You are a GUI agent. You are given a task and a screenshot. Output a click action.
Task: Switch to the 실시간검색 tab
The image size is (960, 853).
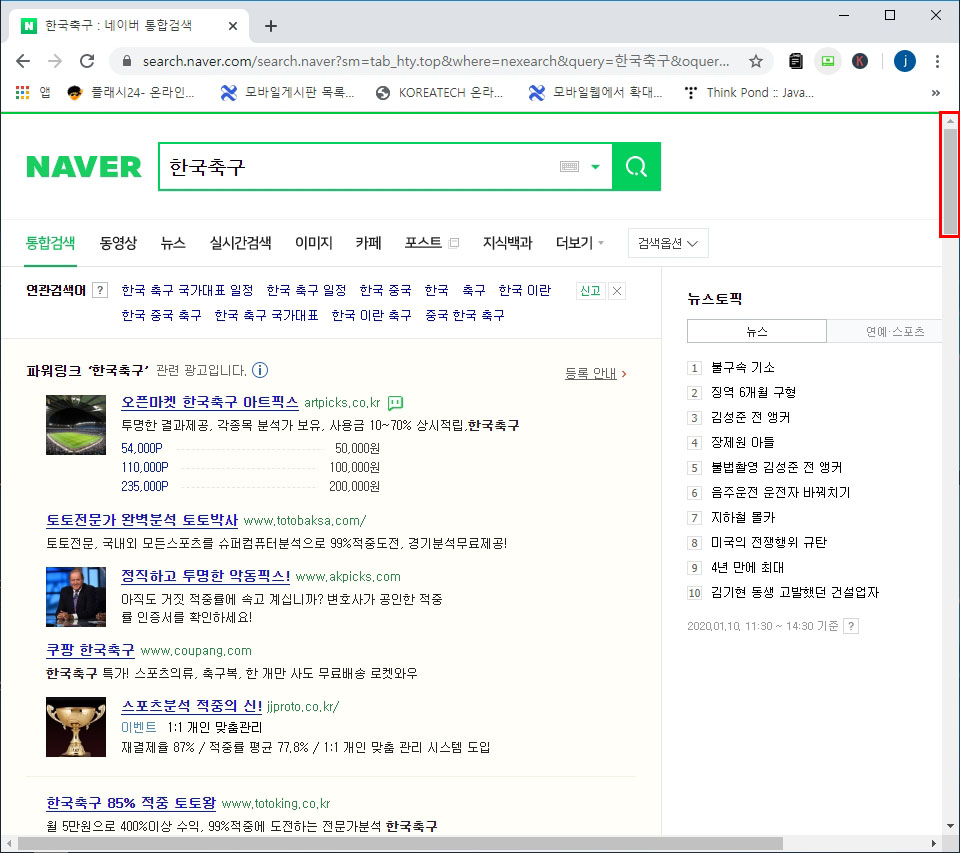pyautogui.click(x=240, y=243)
